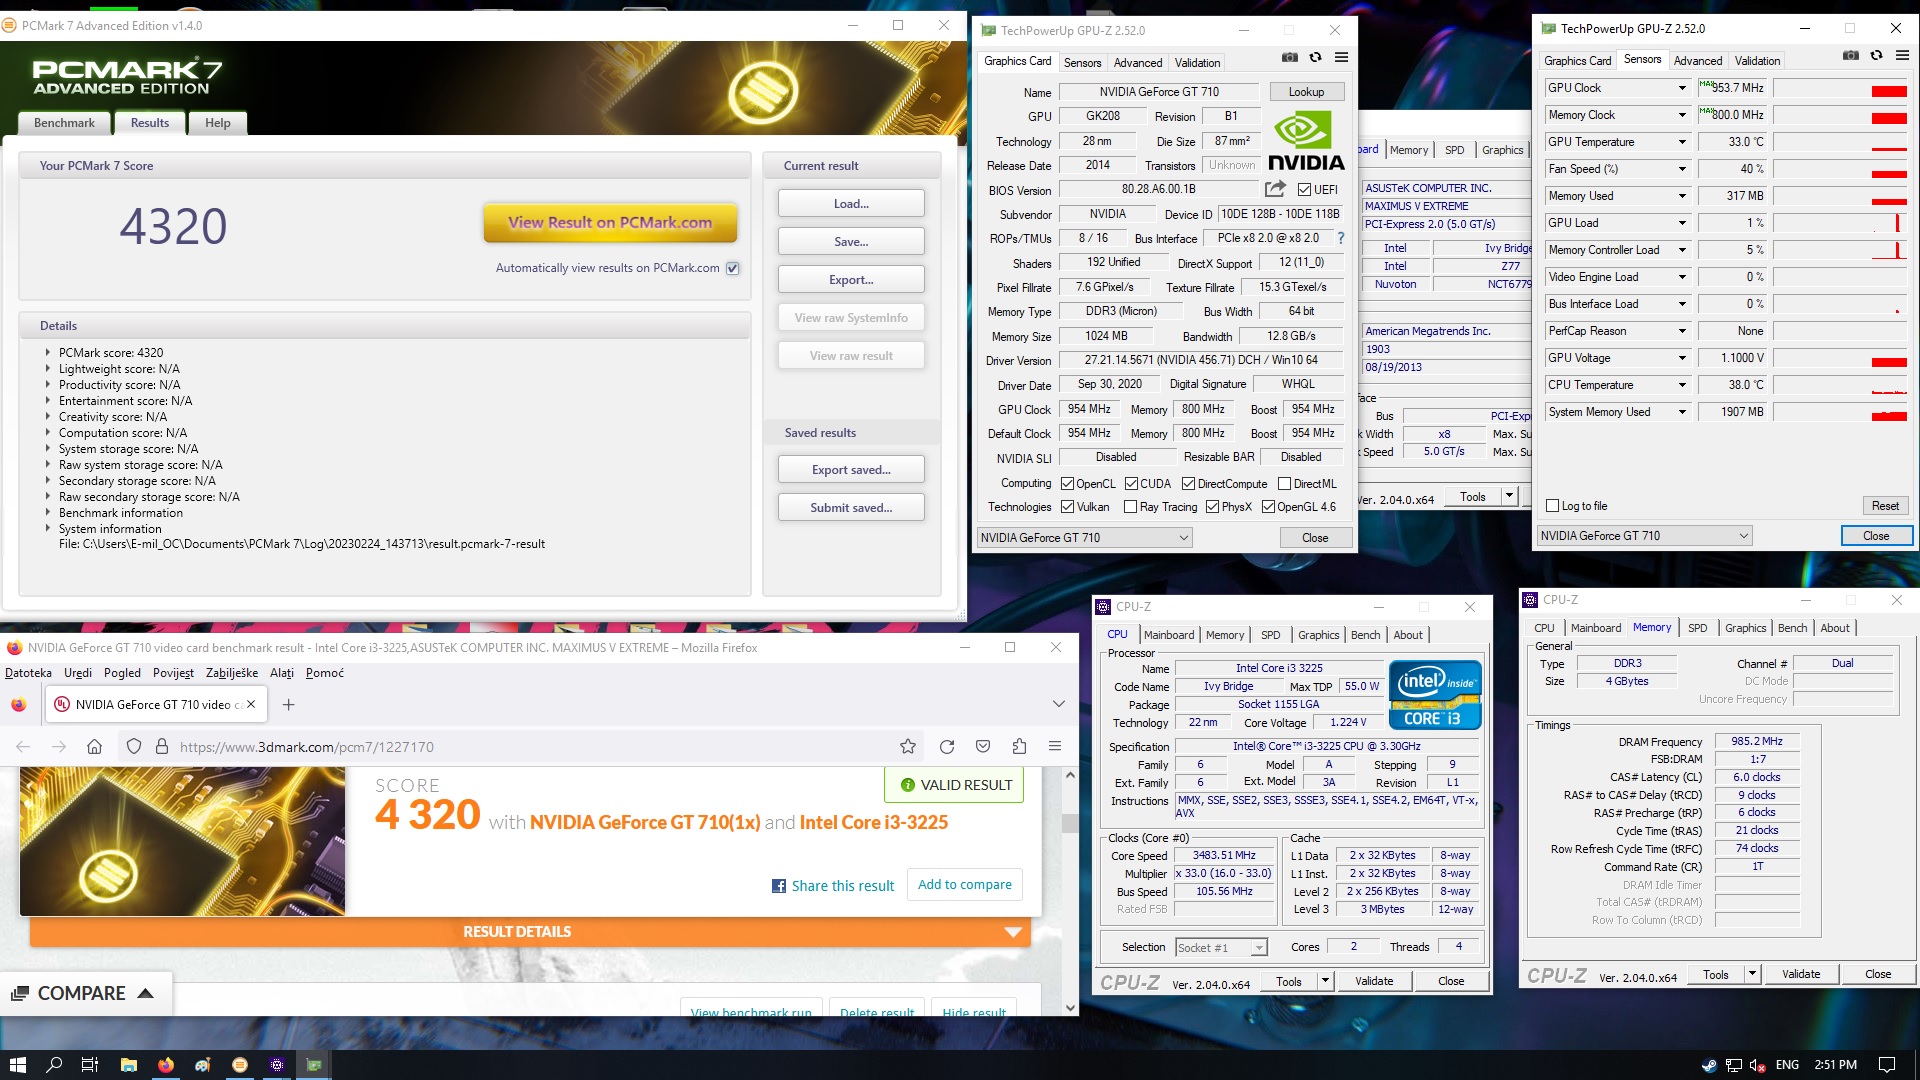Screen dimensions: 1920x1080
Task: Expand the RESULT DETAILS section on 3dmark
Action: click(530, 932)
